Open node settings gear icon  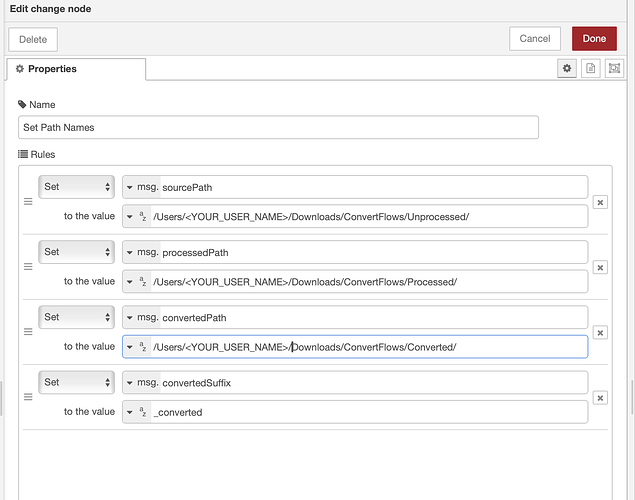pyautogui.click(x=568, y=69)
